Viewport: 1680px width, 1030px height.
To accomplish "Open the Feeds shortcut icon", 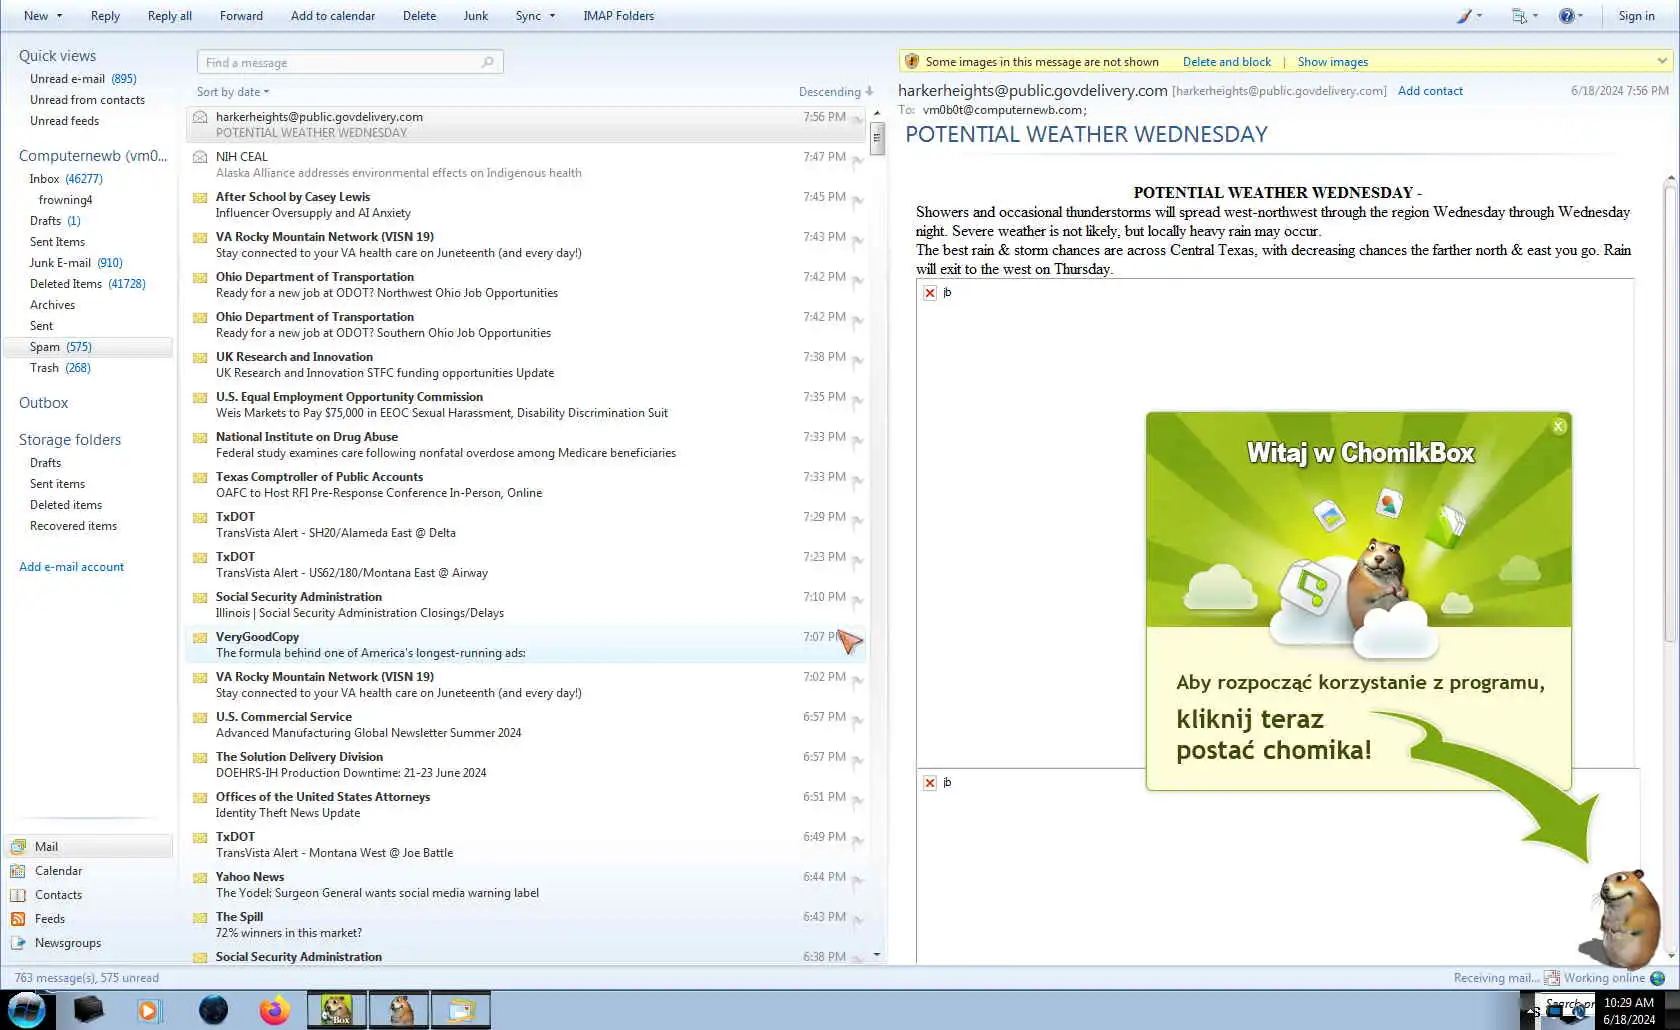I will coord(19,919).
